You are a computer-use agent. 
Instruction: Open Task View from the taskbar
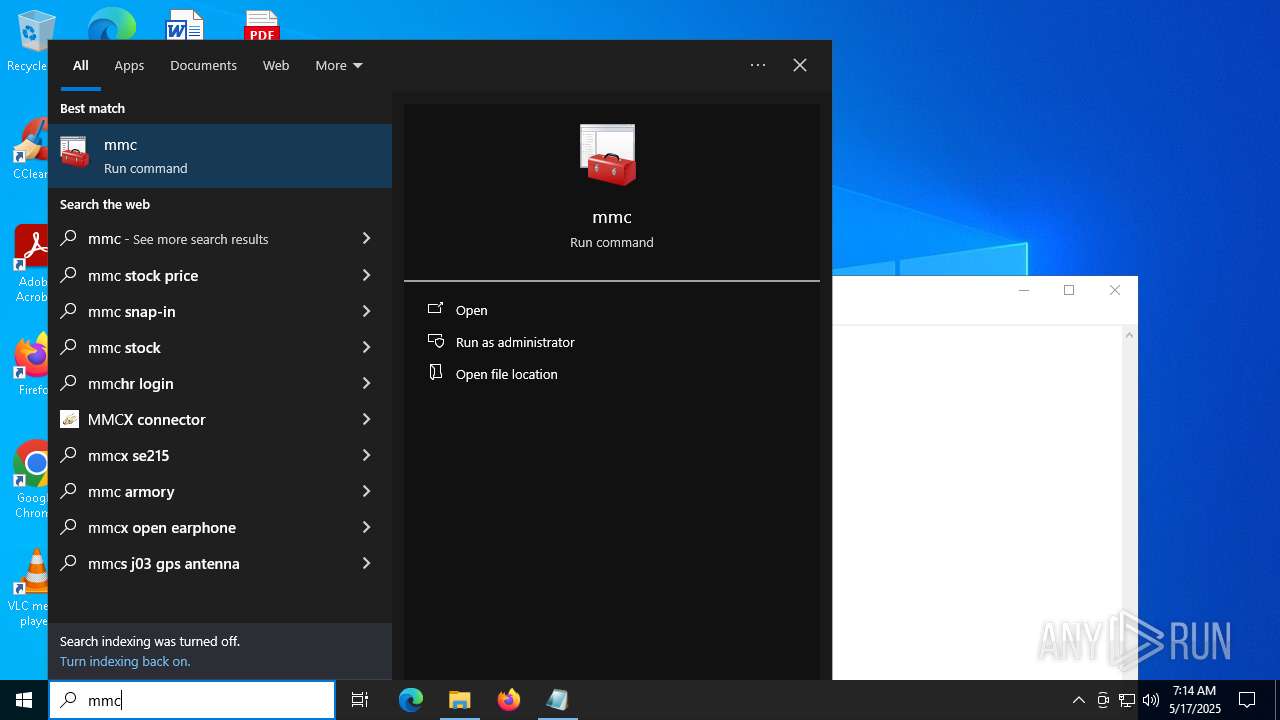click(x=360, y=700)
